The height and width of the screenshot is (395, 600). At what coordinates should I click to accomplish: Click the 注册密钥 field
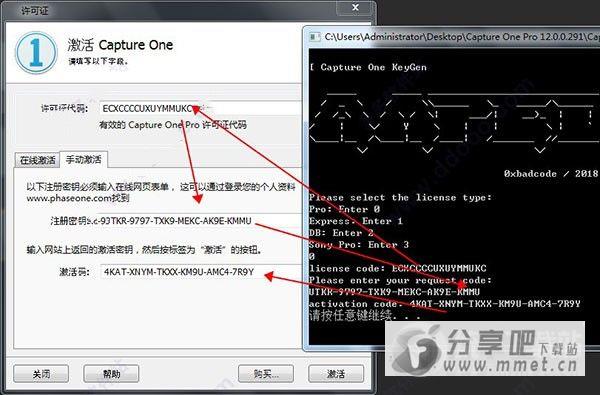(194, 221)
